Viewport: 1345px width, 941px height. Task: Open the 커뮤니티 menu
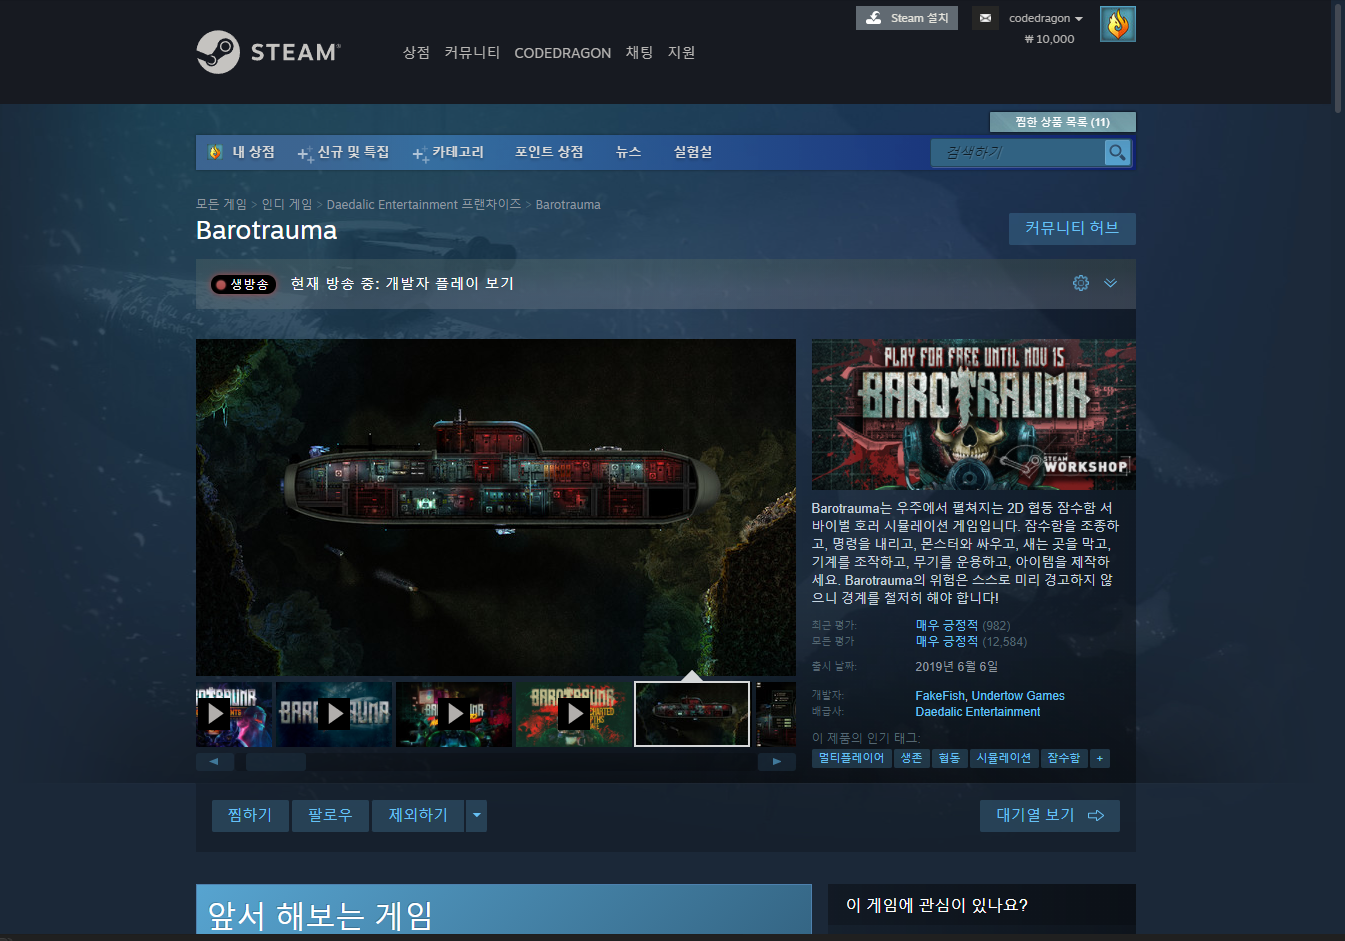click(x=472, y=52)
